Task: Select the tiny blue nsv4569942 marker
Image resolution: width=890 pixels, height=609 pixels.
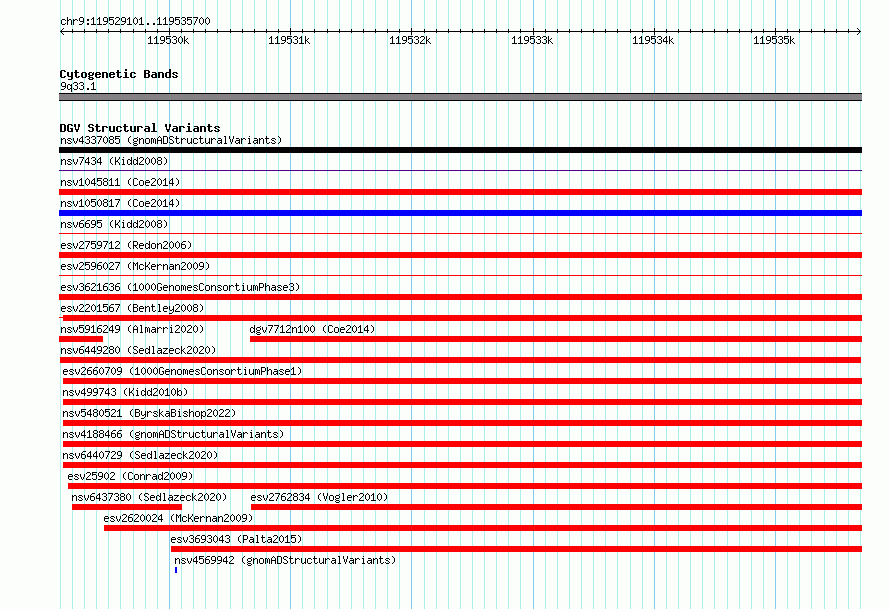Action: click(176, 570)
